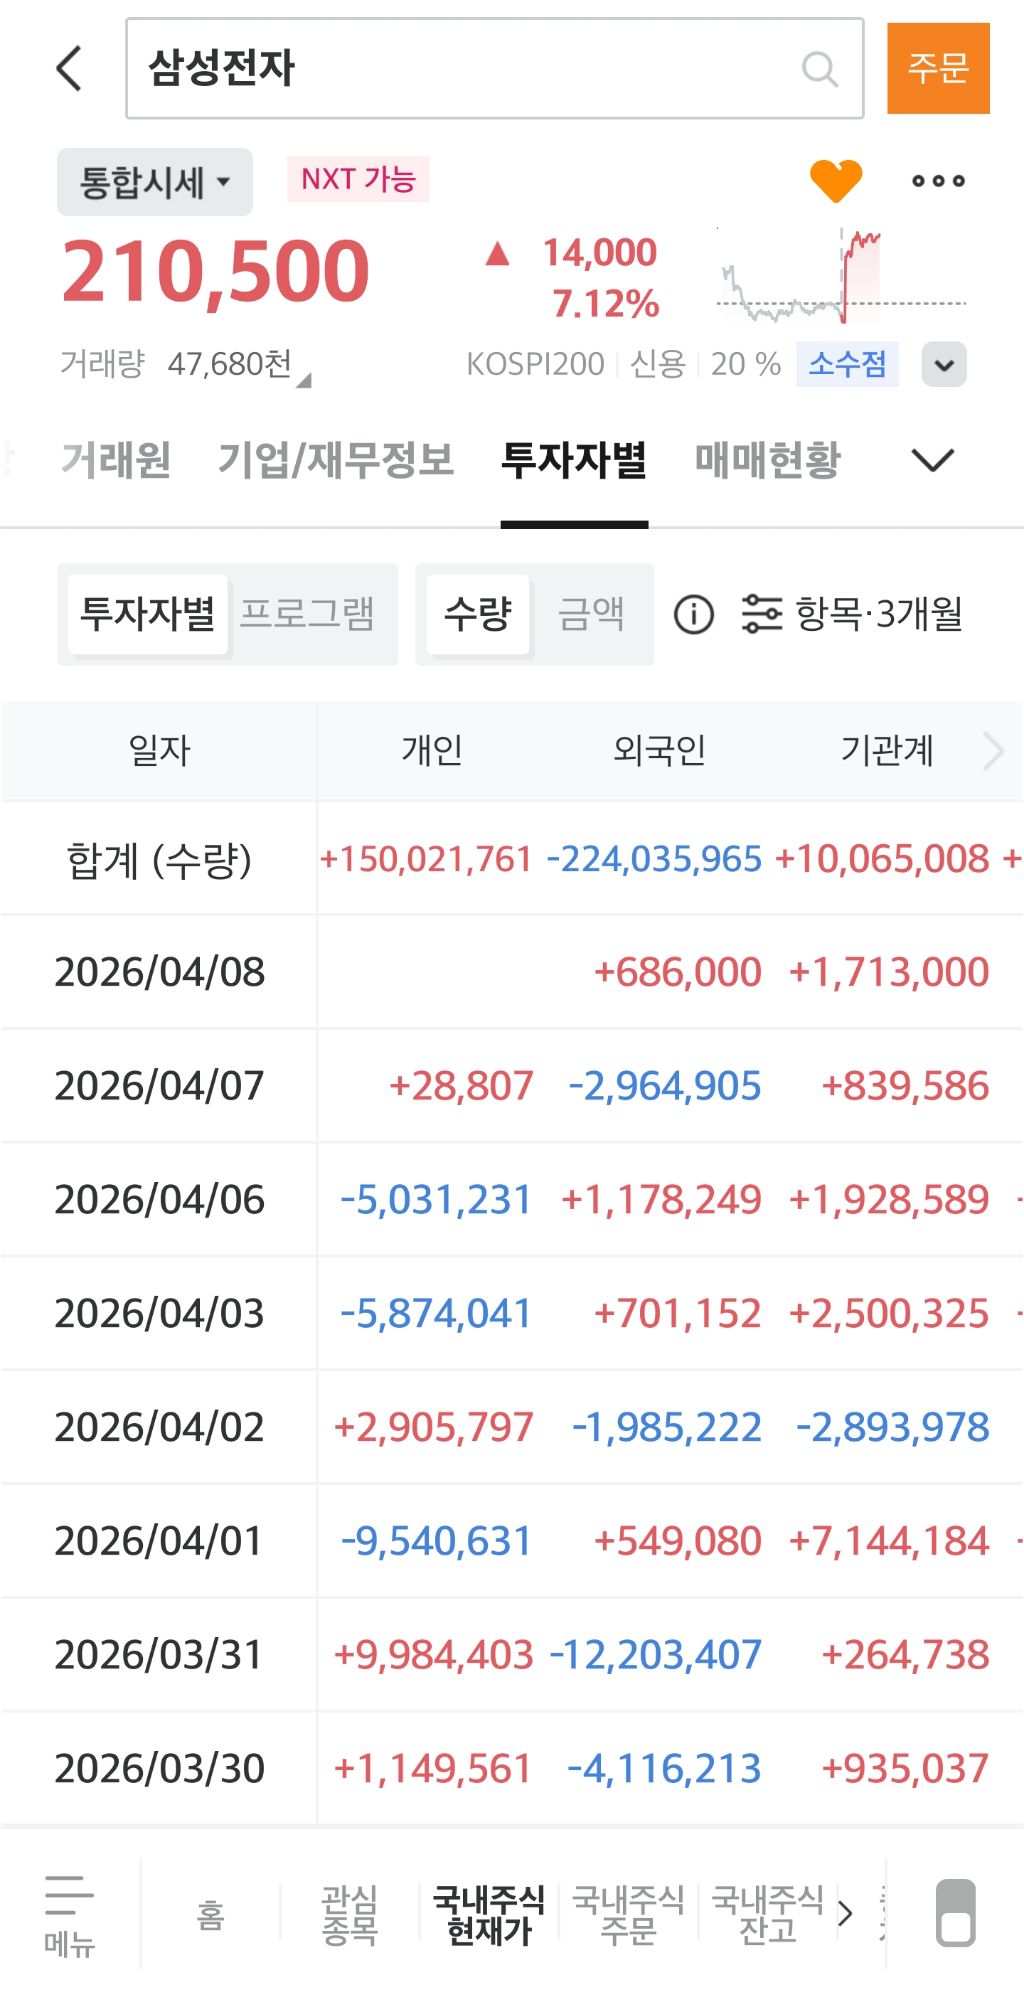Viewport: 1024px width, 1997px height.
Task: Open 국내주식 잔고 in bottom navigation
Action: [x=767, y=1914]
